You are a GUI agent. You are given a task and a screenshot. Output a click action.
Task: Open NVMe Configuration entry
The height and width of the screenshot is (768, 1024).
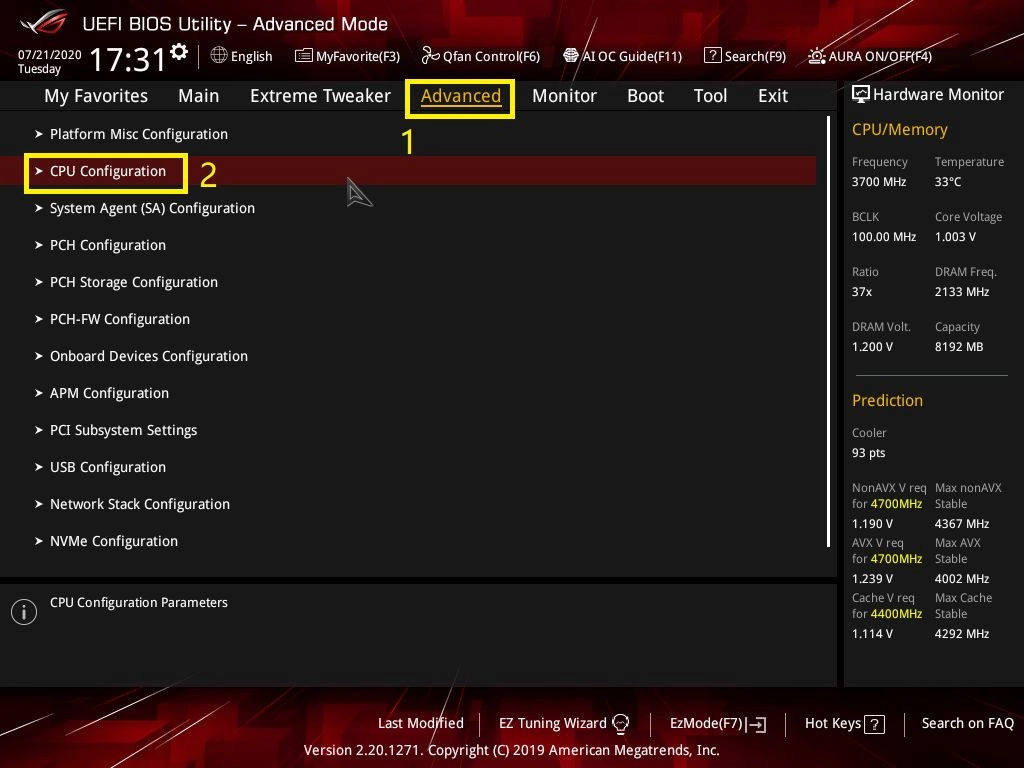(x=113, y=541)
